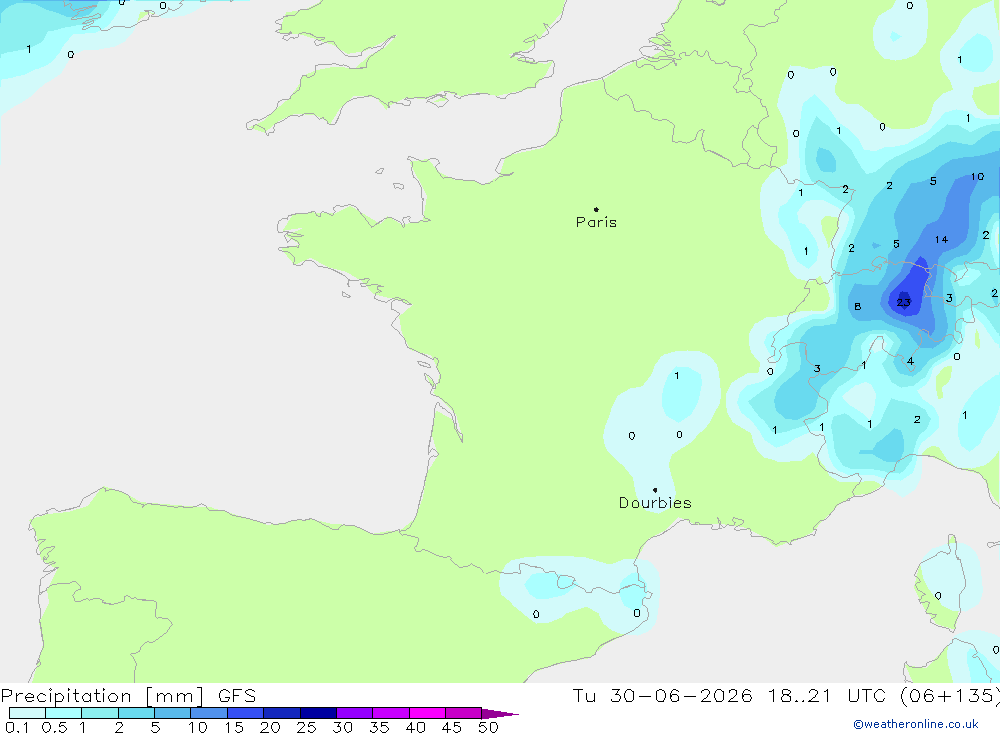Viewport: 1000px width, 733px height.
Task: Click the 5 mm legend color swatch
Action: pyautogui.click(x=172, y=713)
